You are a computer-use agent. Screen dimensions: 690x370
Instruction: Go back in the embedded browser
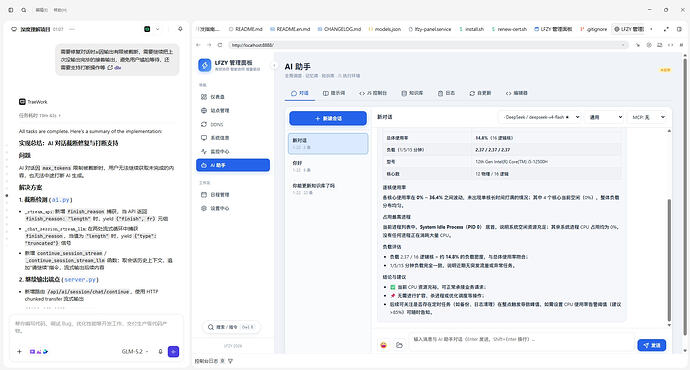point(198,45)
